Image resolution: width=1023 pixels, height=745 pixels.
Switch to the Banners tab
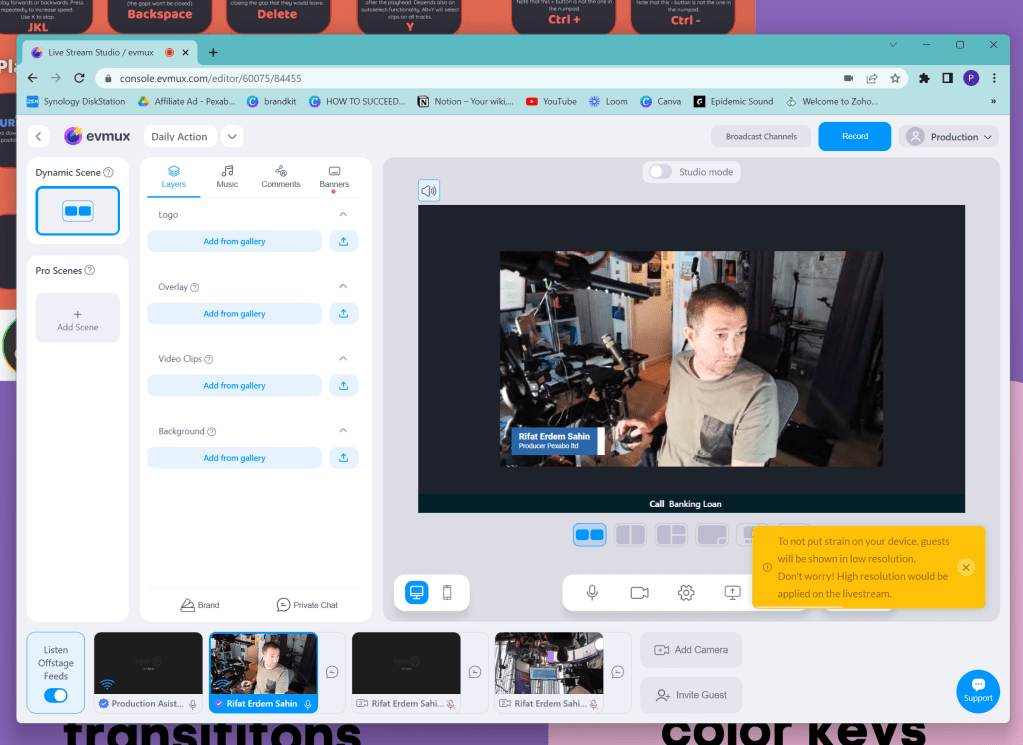tap(334, 177)
